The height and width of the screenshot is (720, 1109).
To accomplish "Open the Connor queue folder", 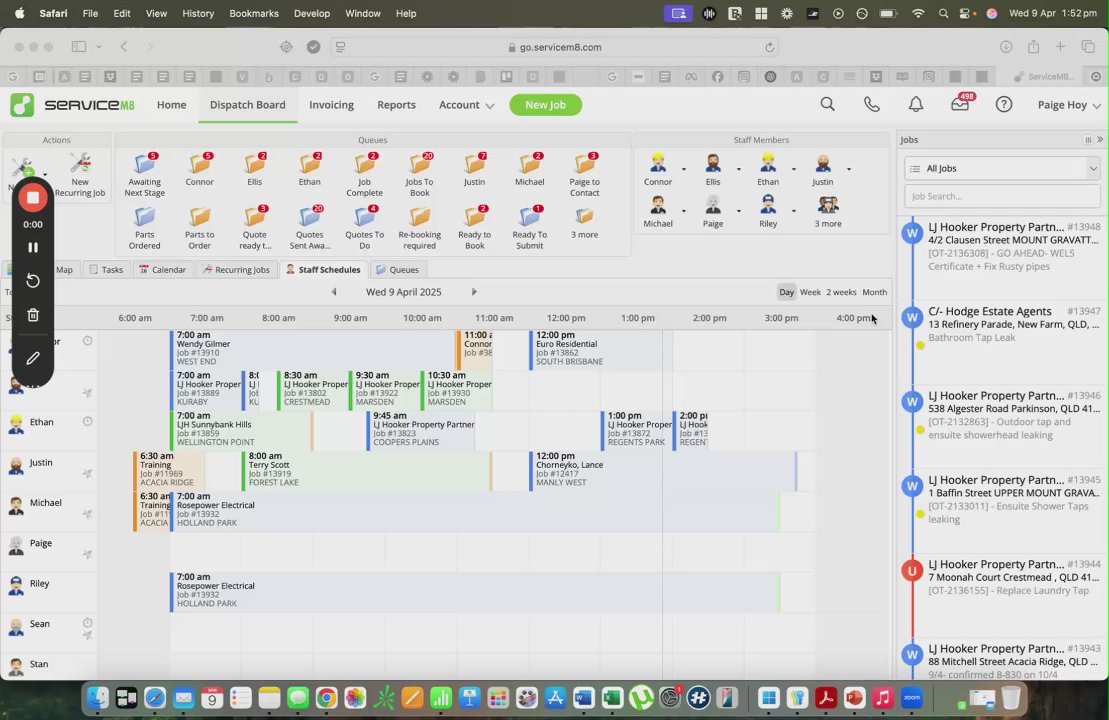I will coord(199,169).
